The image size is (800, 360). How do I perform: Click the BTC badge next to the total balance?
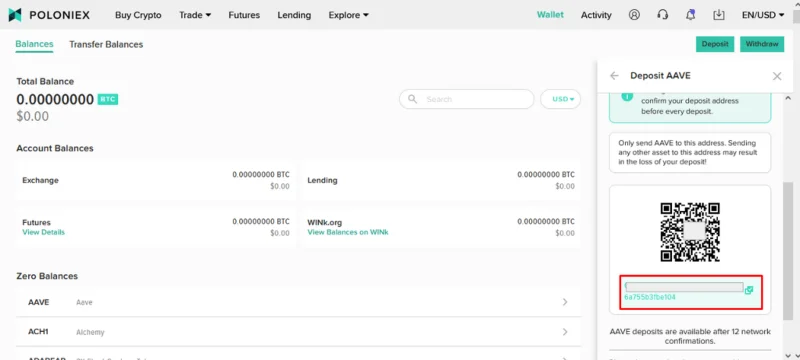point(108,99)
